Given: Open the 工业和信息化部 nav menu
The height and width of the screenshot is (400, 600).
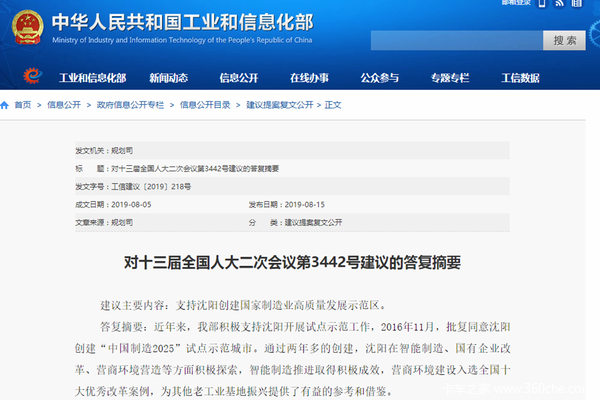Looking at the screenshot, I should click(92, 78).
